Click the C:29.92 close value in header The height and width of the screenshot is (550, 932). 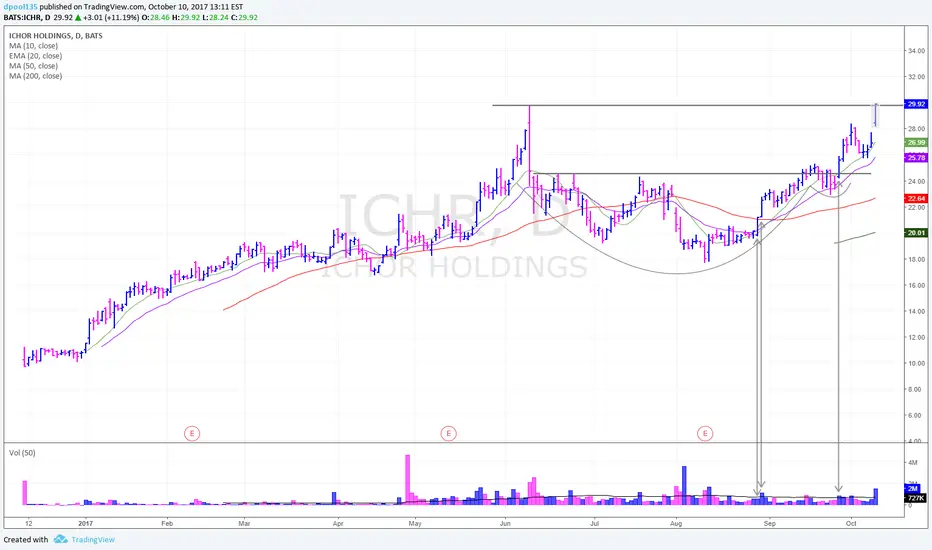click(x=244, y=18)
